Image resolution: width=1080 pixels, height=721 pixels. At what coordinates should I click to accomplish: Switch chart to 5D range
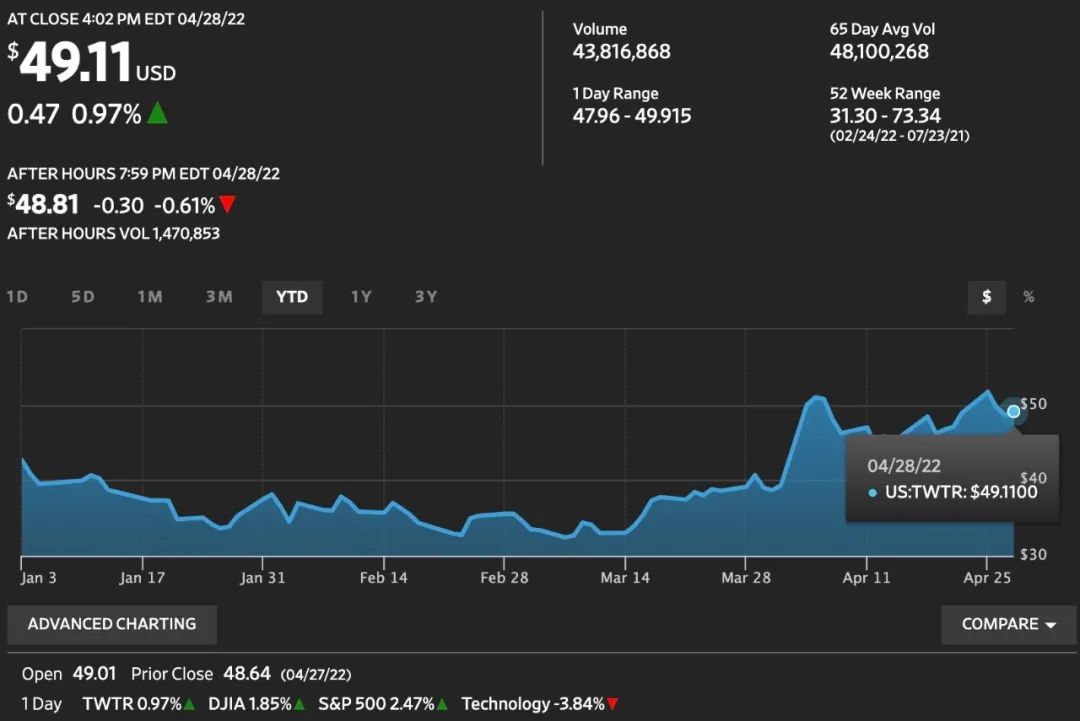(x=83, y=297)
